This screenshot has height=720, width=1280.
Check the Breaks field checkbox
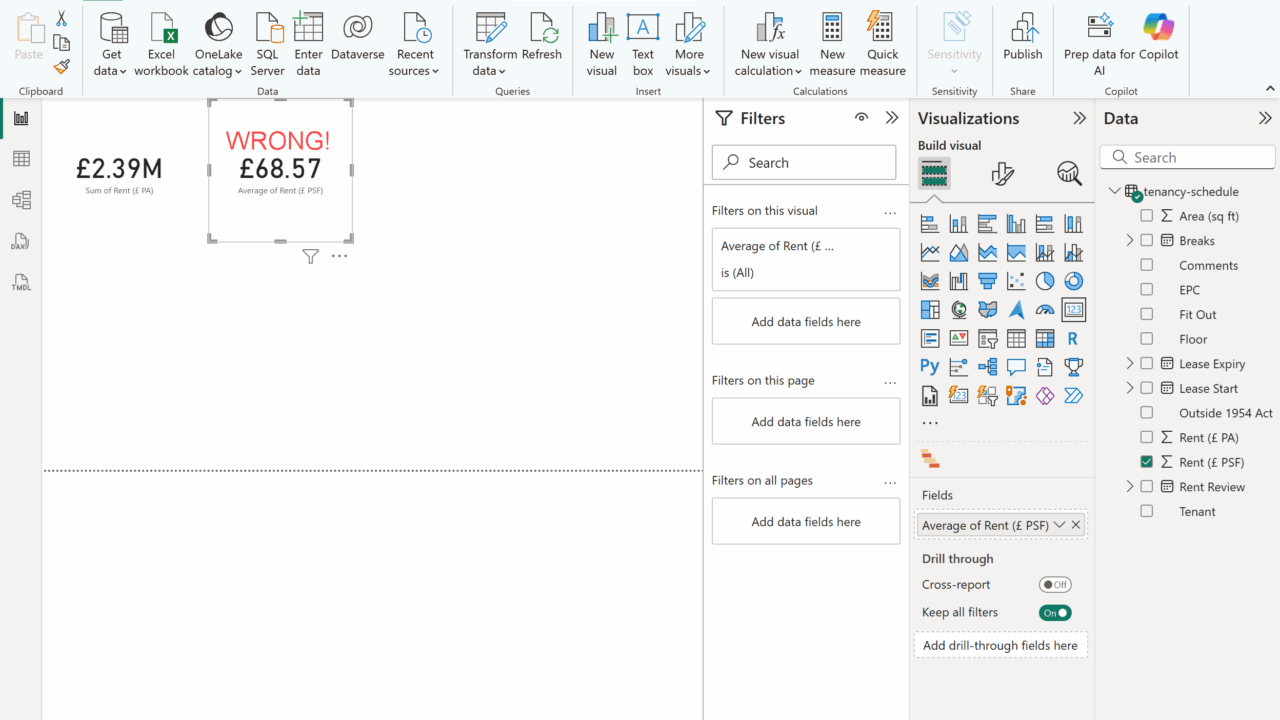tap(1147, 241)
